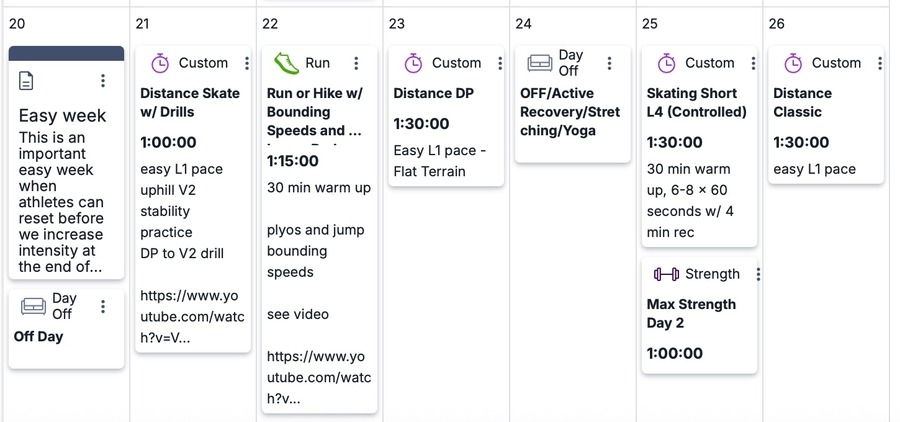
Task: Click the couch icon on Off Day card
Action: pos(33,306)
